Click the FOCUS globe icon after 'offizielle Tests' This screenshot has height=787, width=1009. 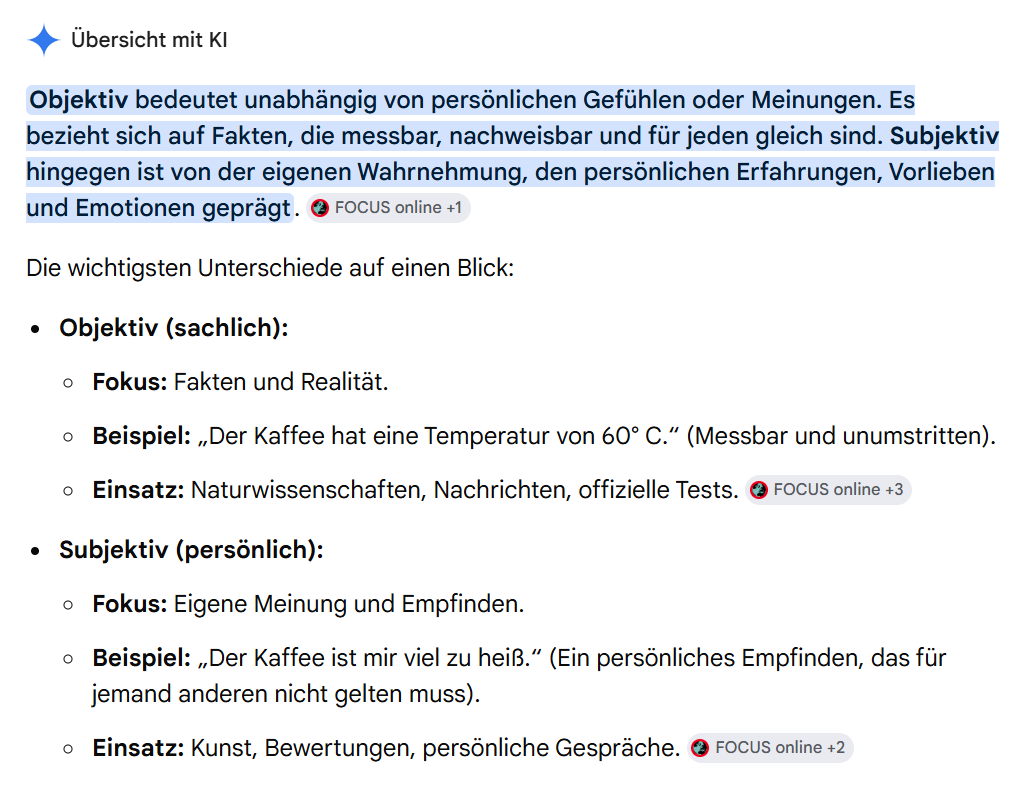[759, 490]
